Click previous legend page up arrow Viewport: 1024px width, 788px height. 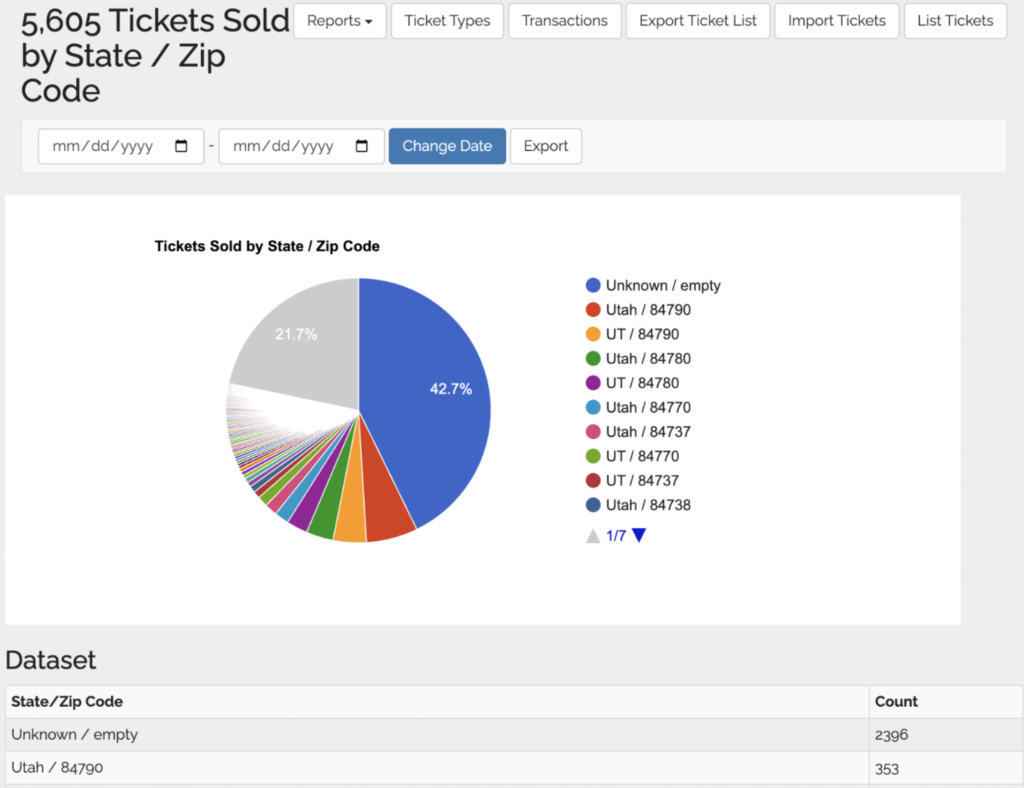(593, 536)
